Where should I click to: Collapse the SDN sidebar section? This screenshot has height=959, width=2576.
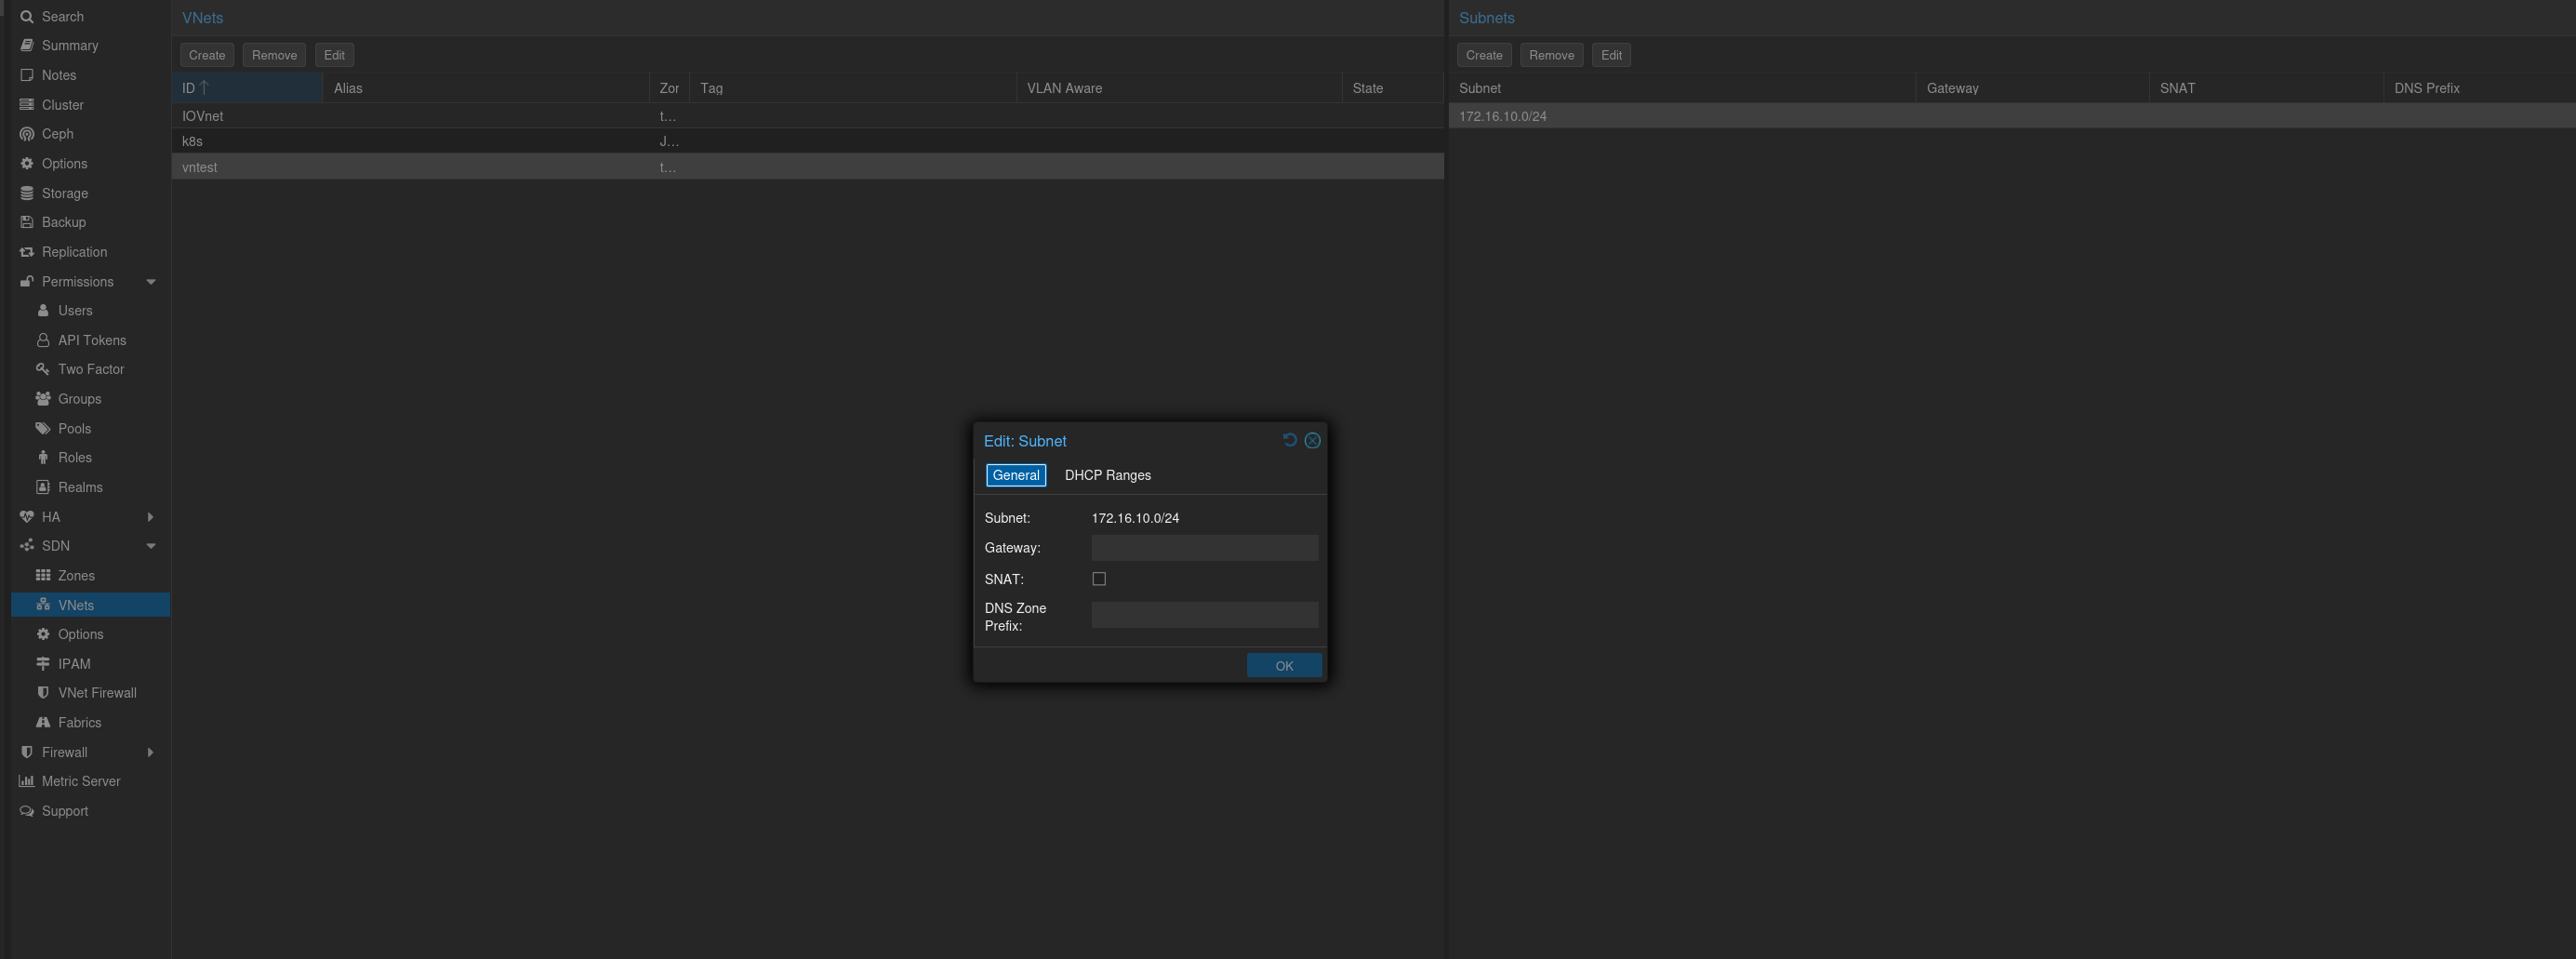(151, 546)
